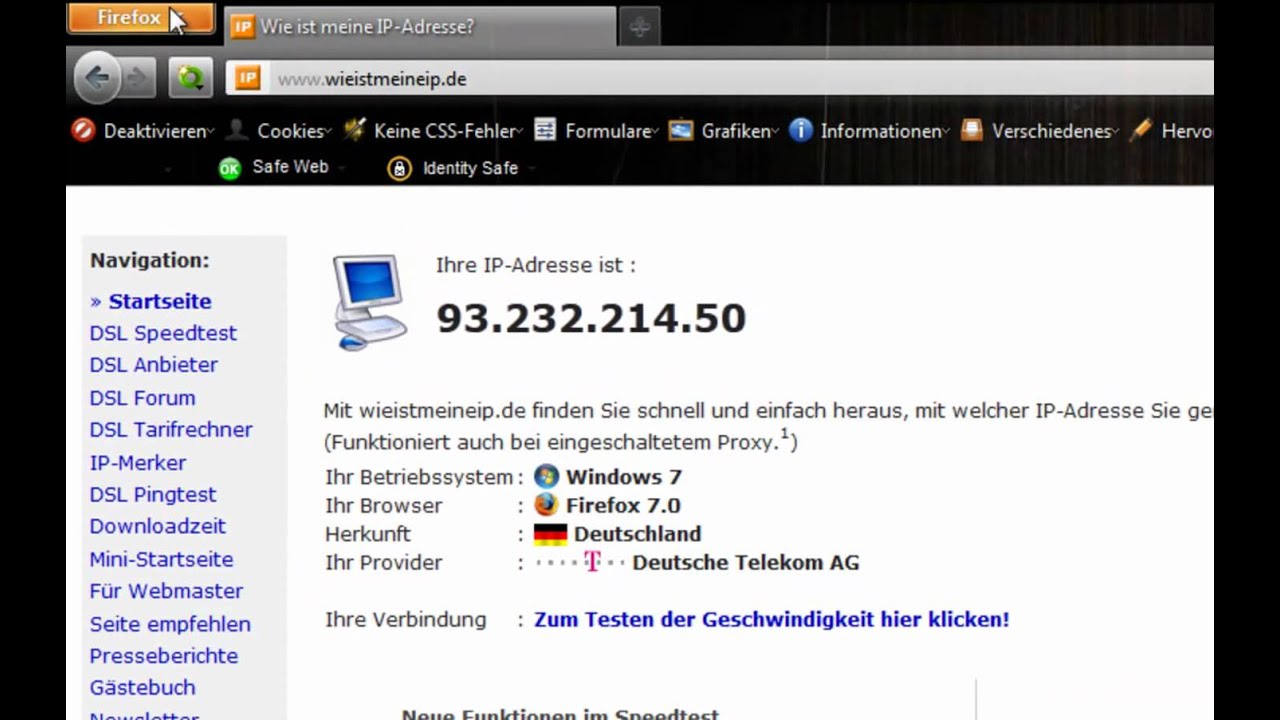Select the 'Wie ist meine IP-Adresse?' tab
This screenshot has width=1280, height=720.
click(x=420, y=27)
